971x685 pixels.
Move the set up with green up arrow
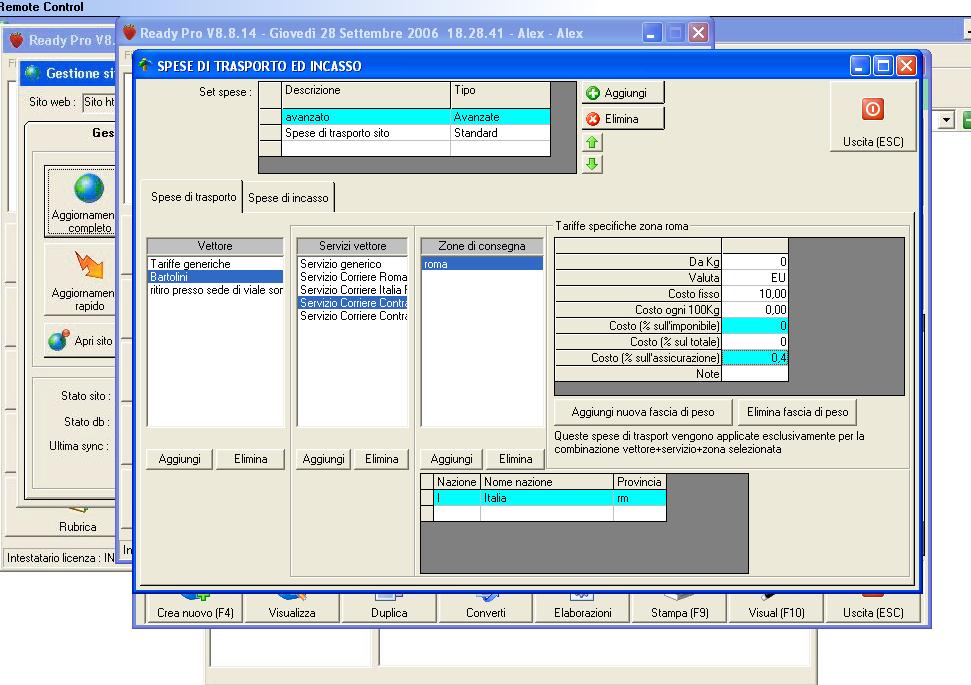[592, 142]
